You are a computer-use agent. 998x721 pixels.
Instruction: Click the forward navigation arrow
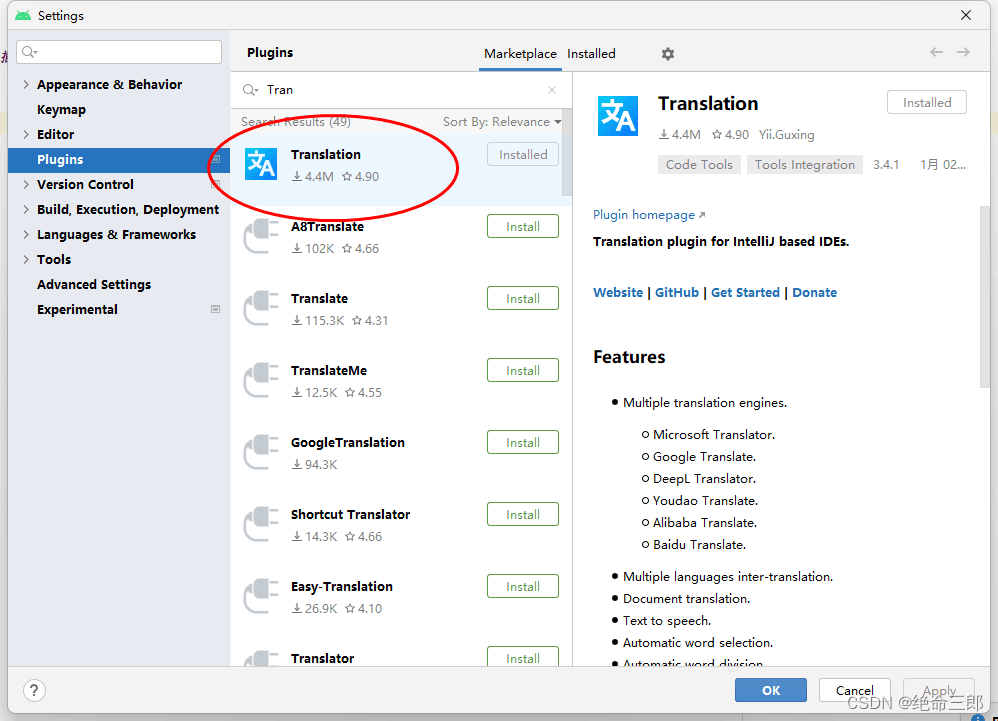click(963, 52)
